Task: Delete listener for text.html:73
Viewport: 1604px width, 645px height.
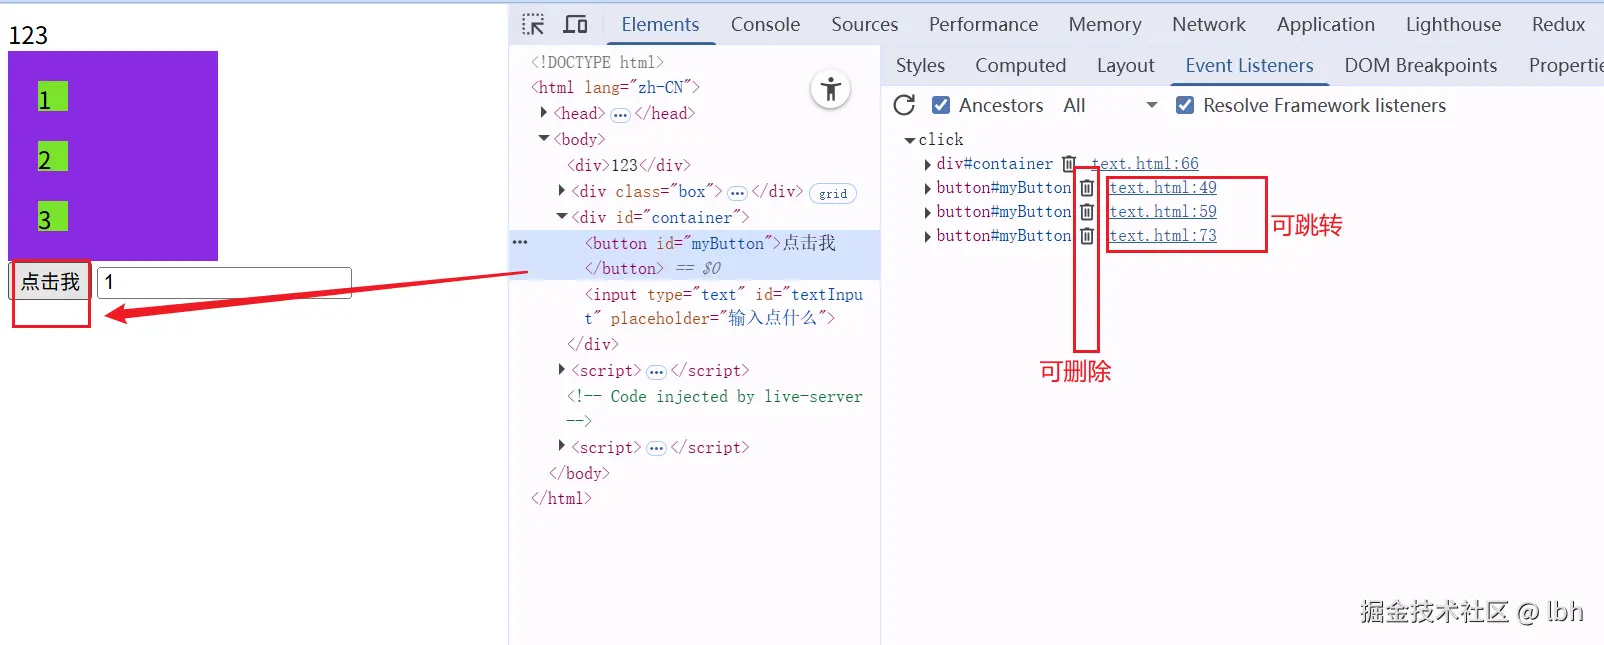Action: tap(1087, 235)
